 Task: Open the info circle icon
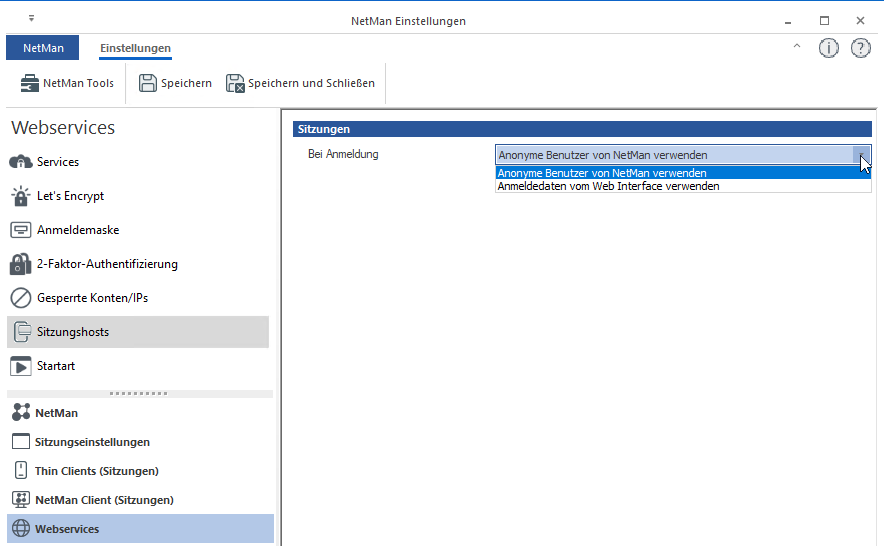(828, 49)
